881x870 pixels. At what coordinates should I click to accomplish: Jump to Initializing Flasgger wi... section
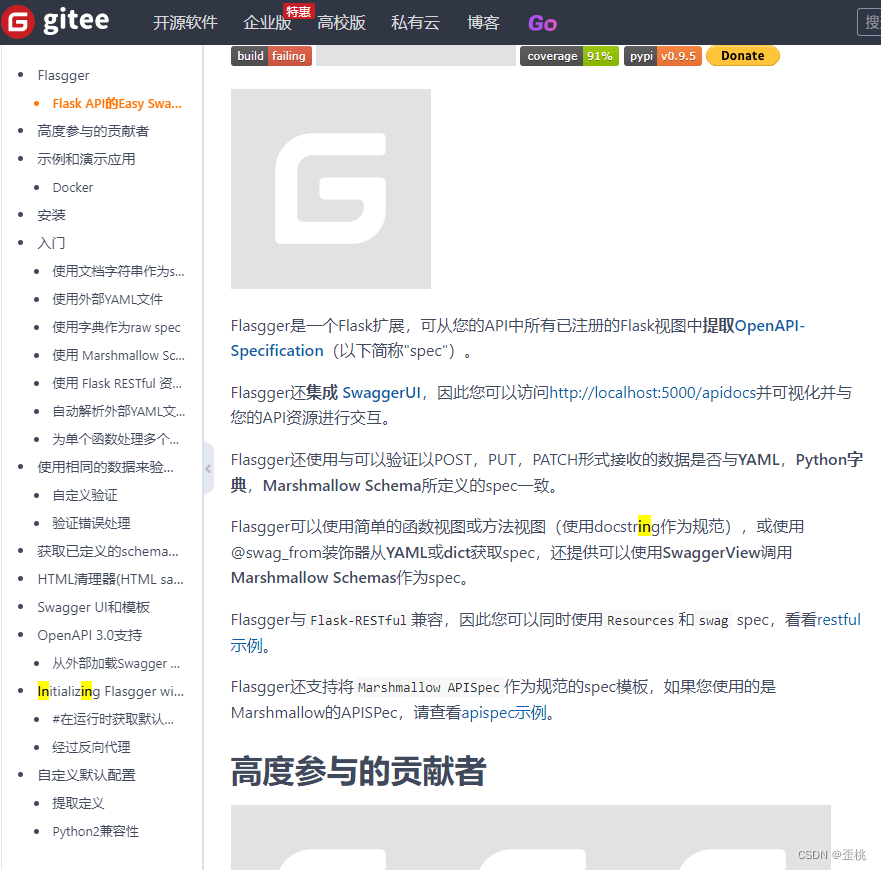111,691
